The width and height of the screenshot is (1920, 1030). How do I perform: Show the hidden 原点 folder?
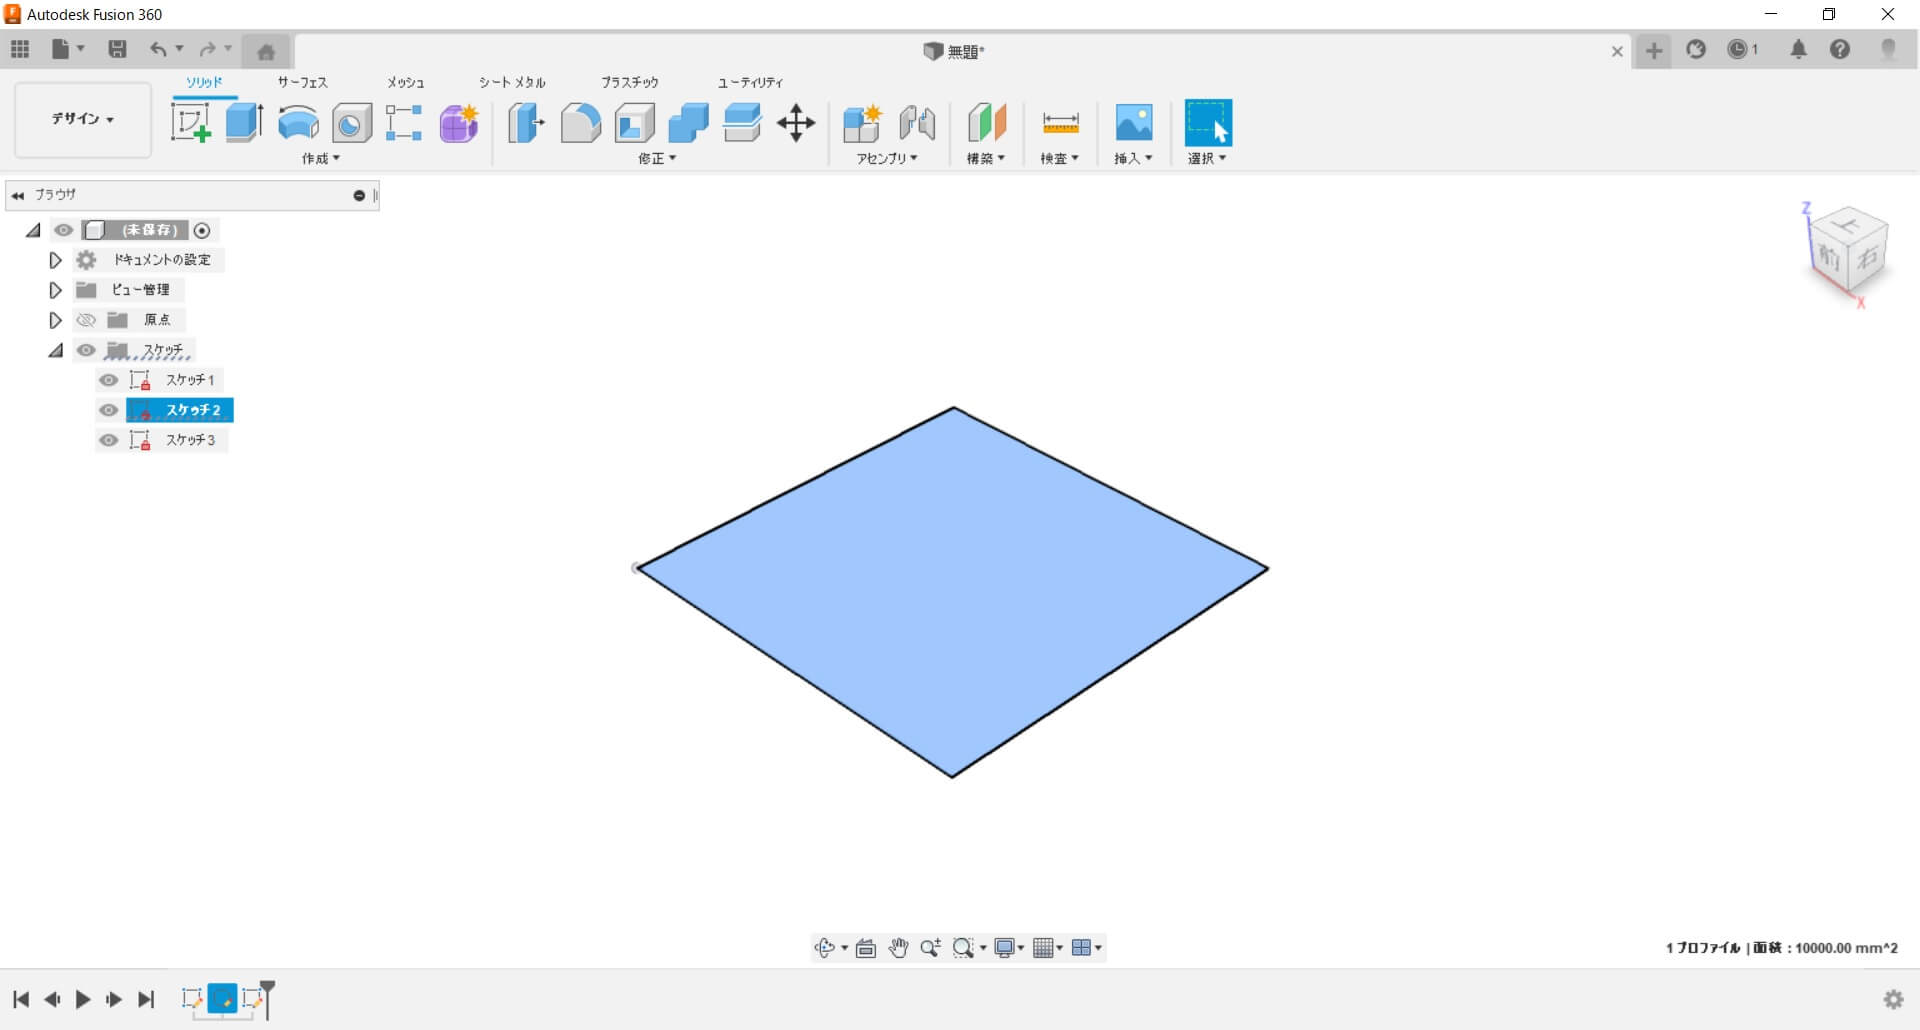(x=86, y=320)
